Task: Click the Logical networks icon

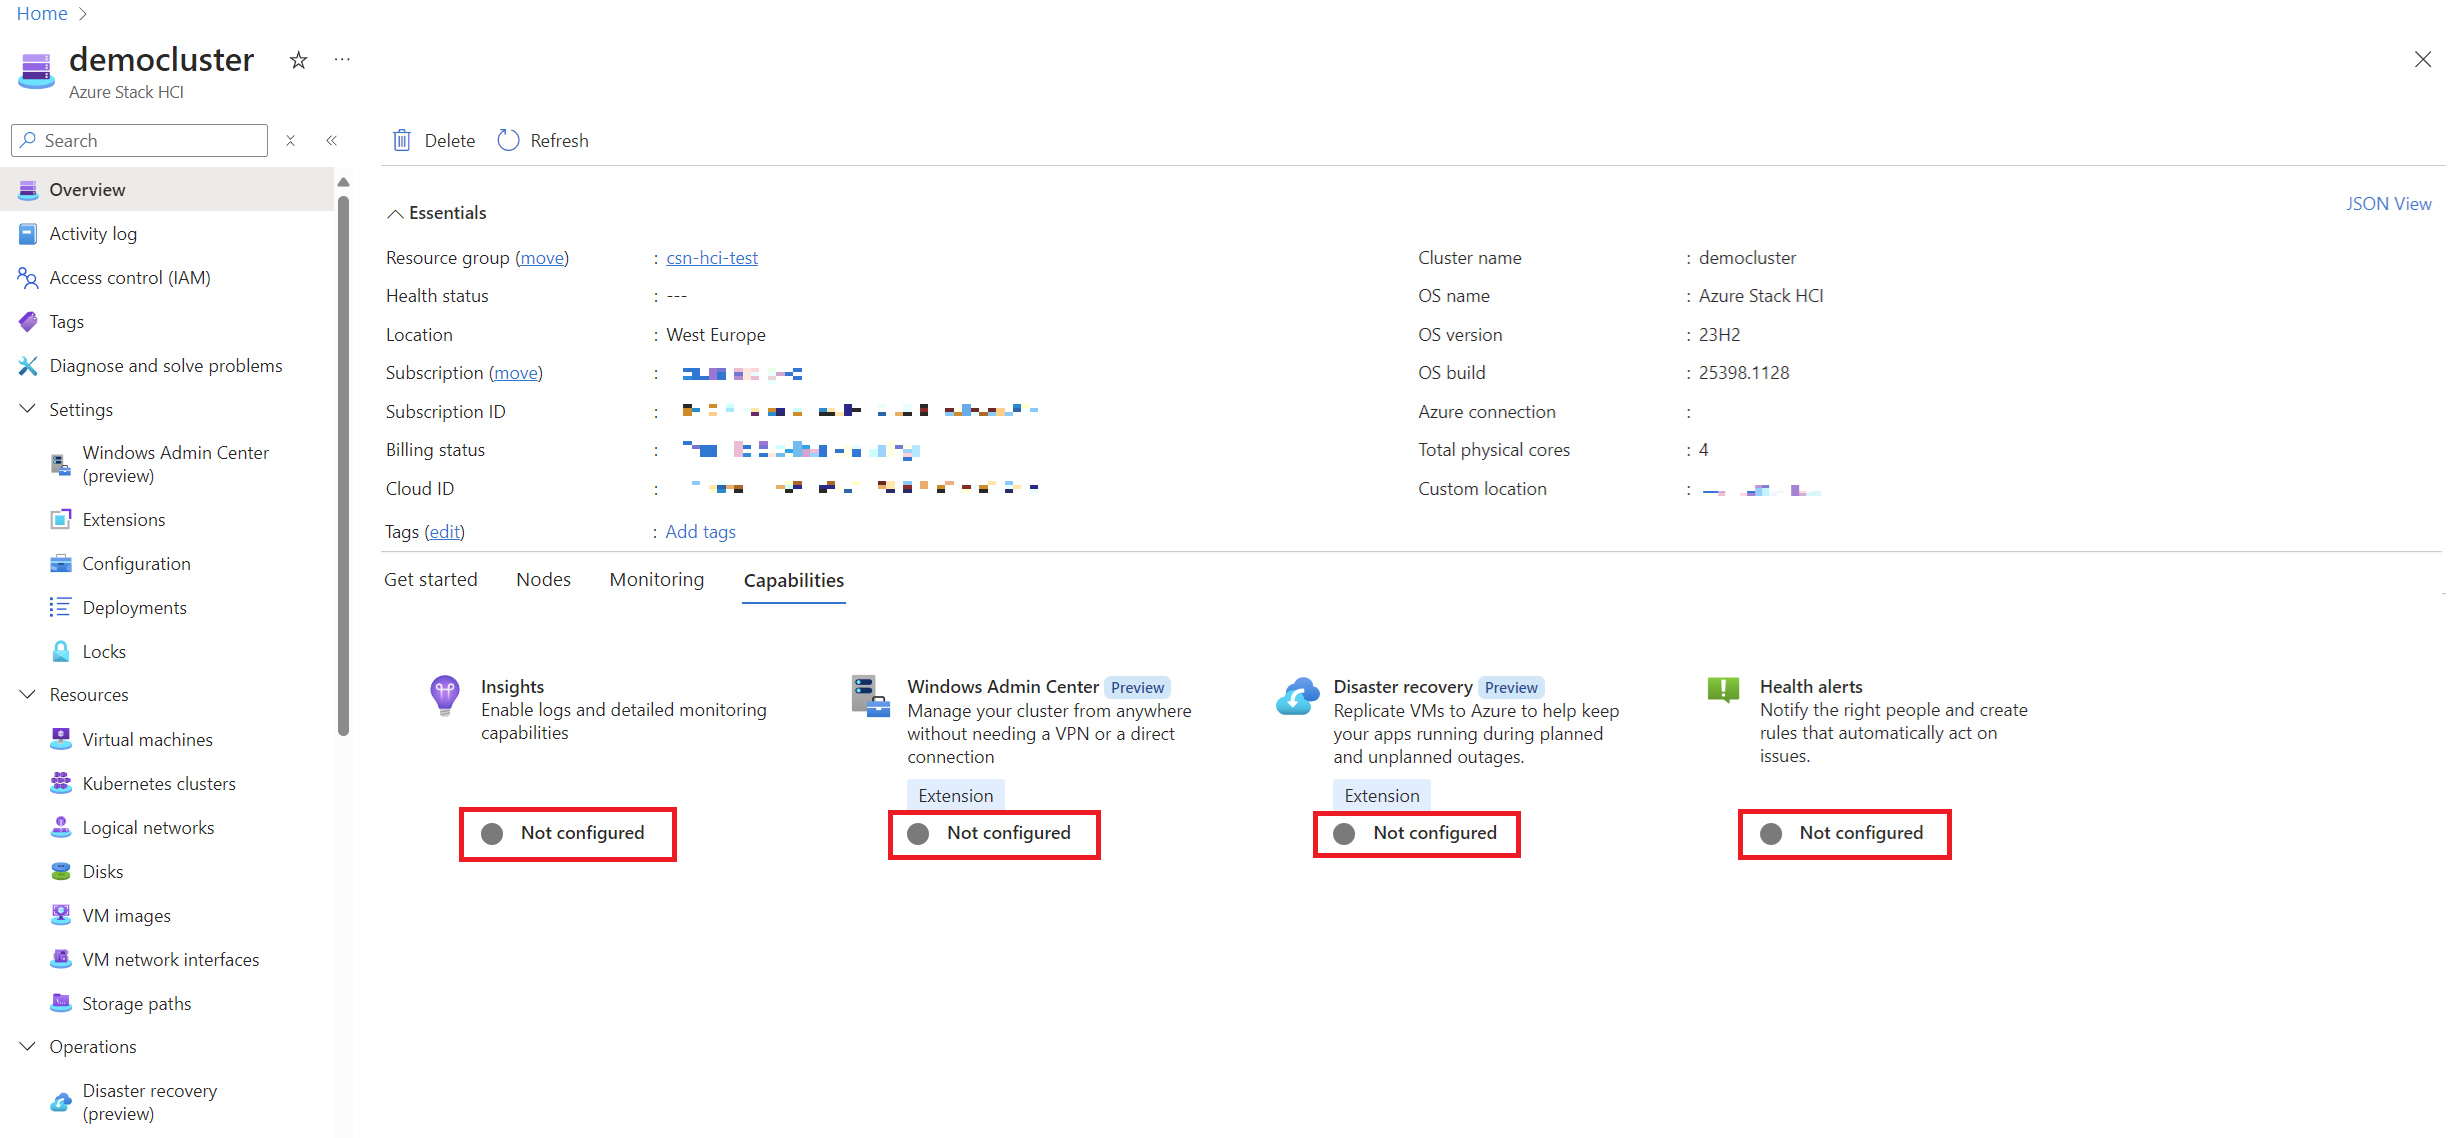Action: coord(61,827)
